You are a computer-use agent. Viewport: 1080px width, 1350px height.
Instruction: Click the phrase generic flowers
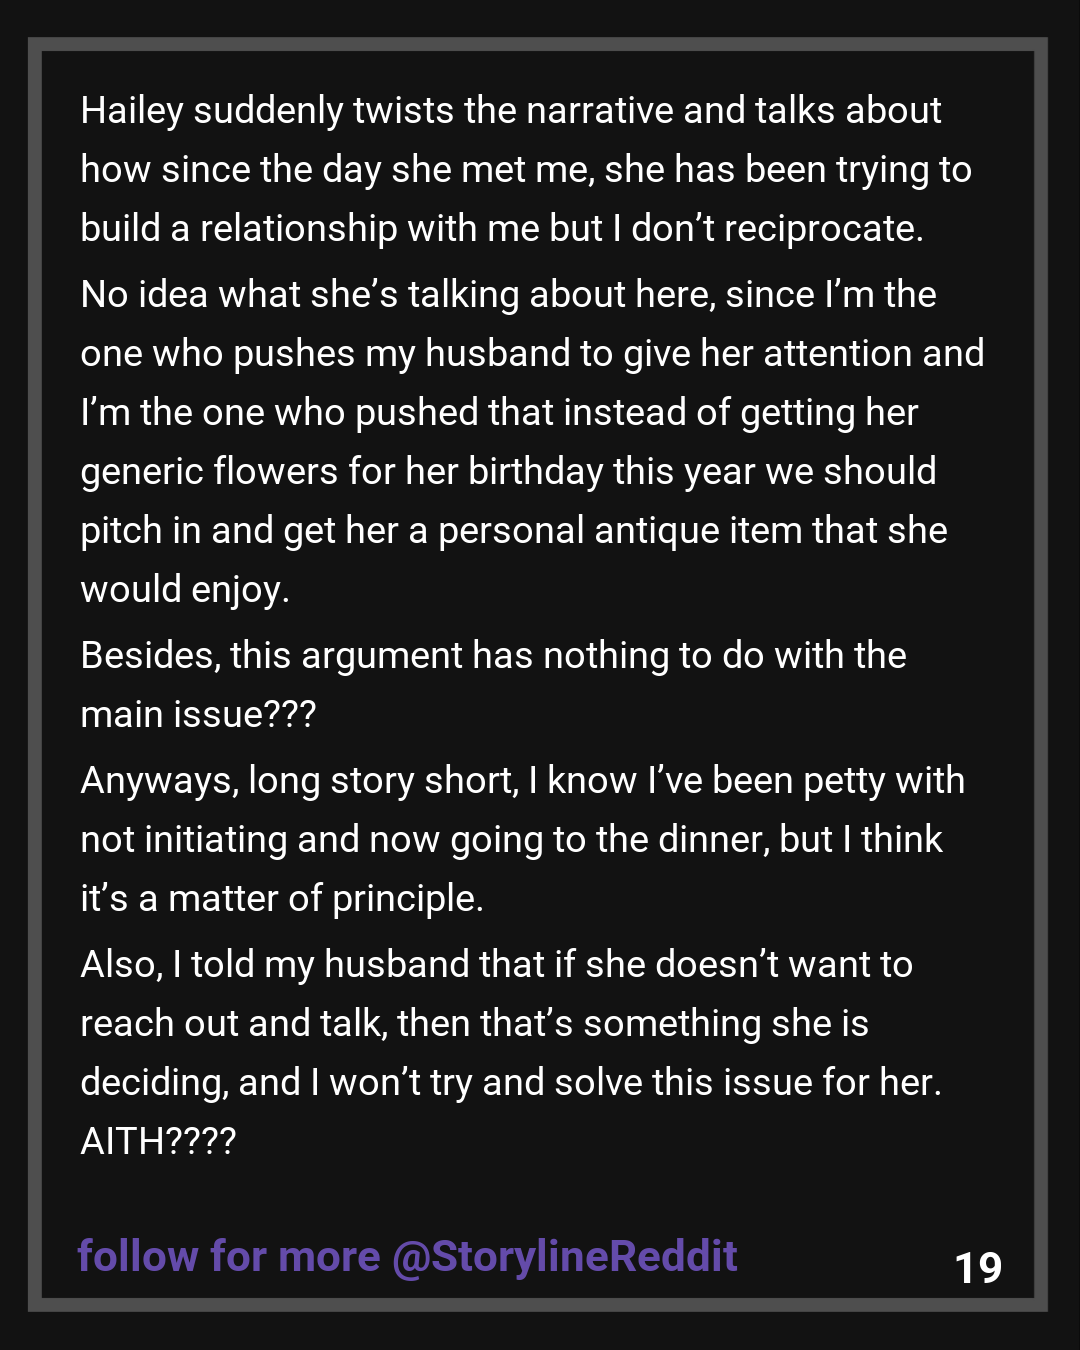pos(209,472)
